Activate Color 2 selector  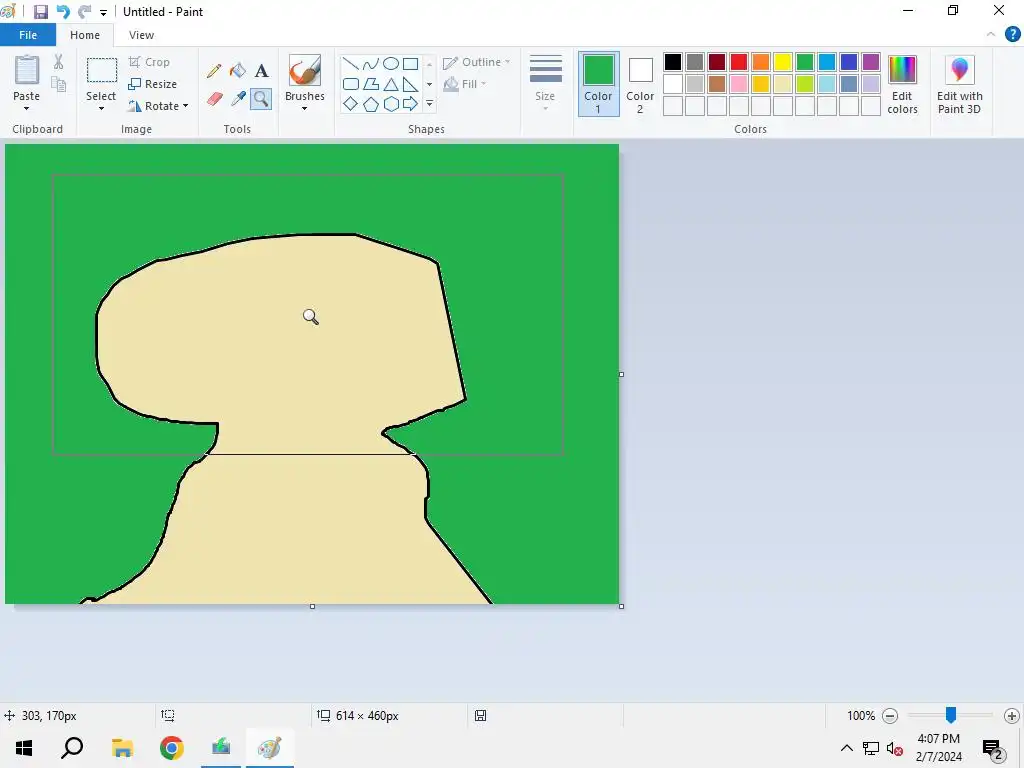click(640, 84)
